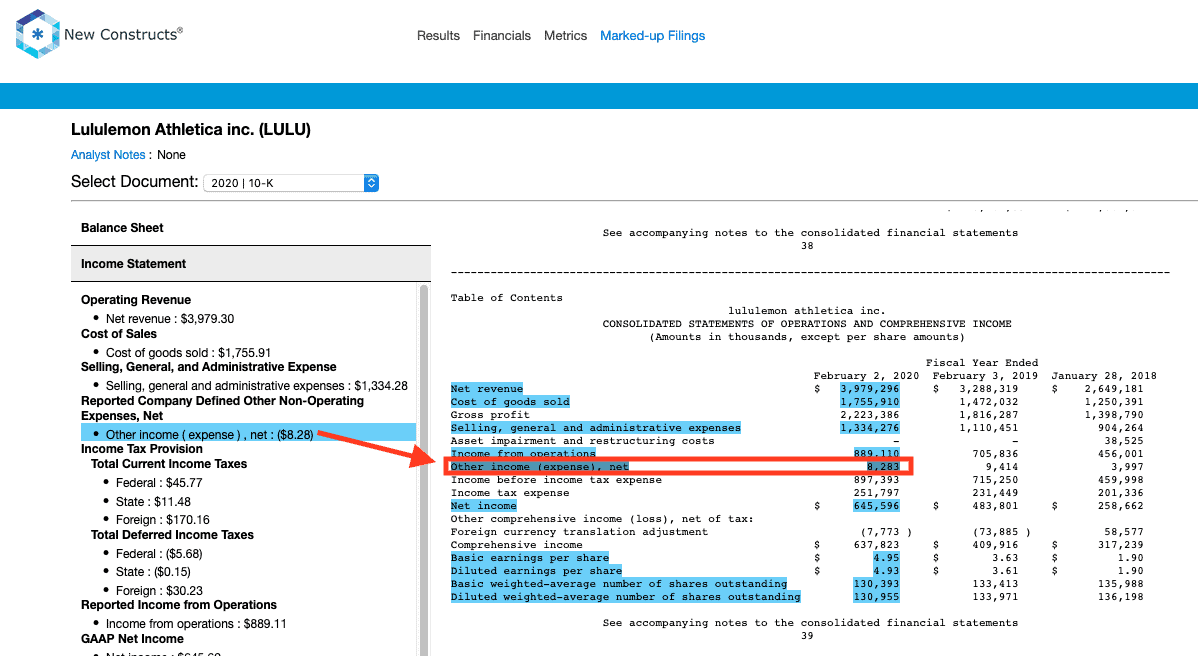
Task: Click the Income Tax Provision heading
Action: (142, 449)
